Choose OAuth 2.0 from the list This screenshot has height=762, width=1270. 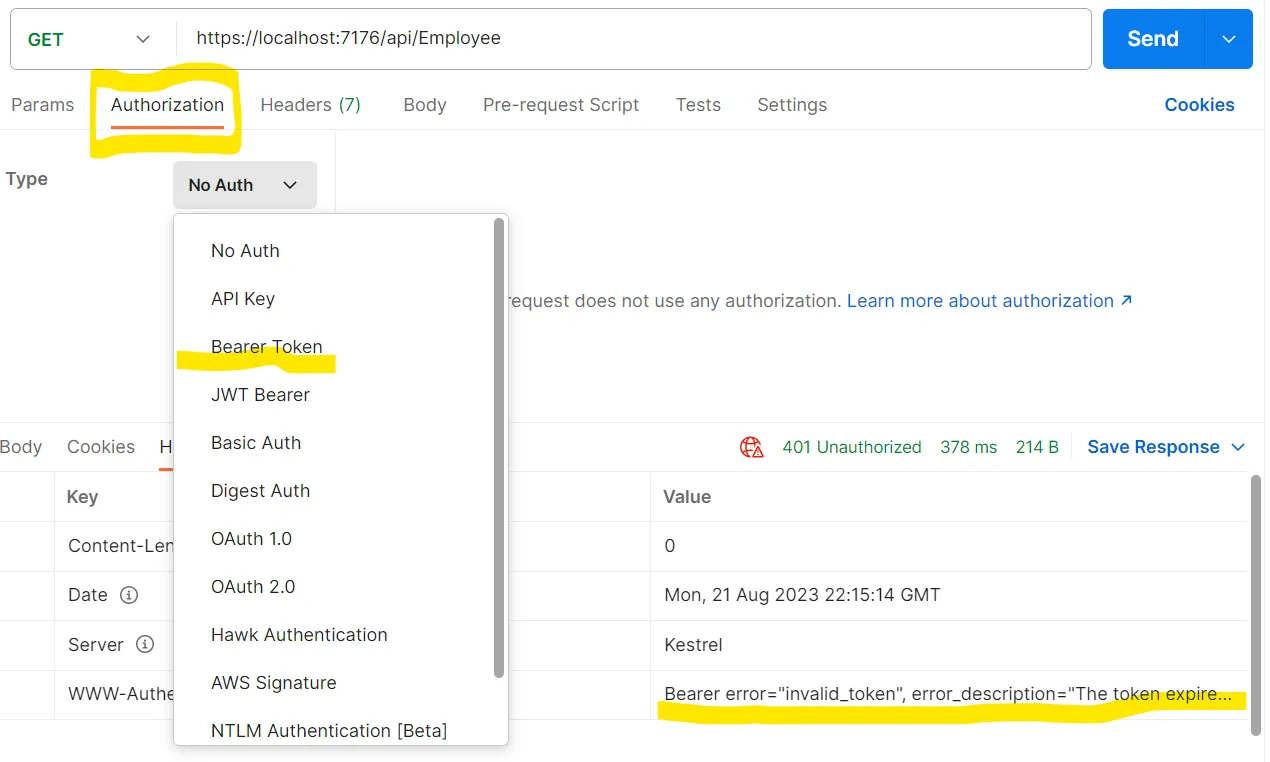click(253, 587)
